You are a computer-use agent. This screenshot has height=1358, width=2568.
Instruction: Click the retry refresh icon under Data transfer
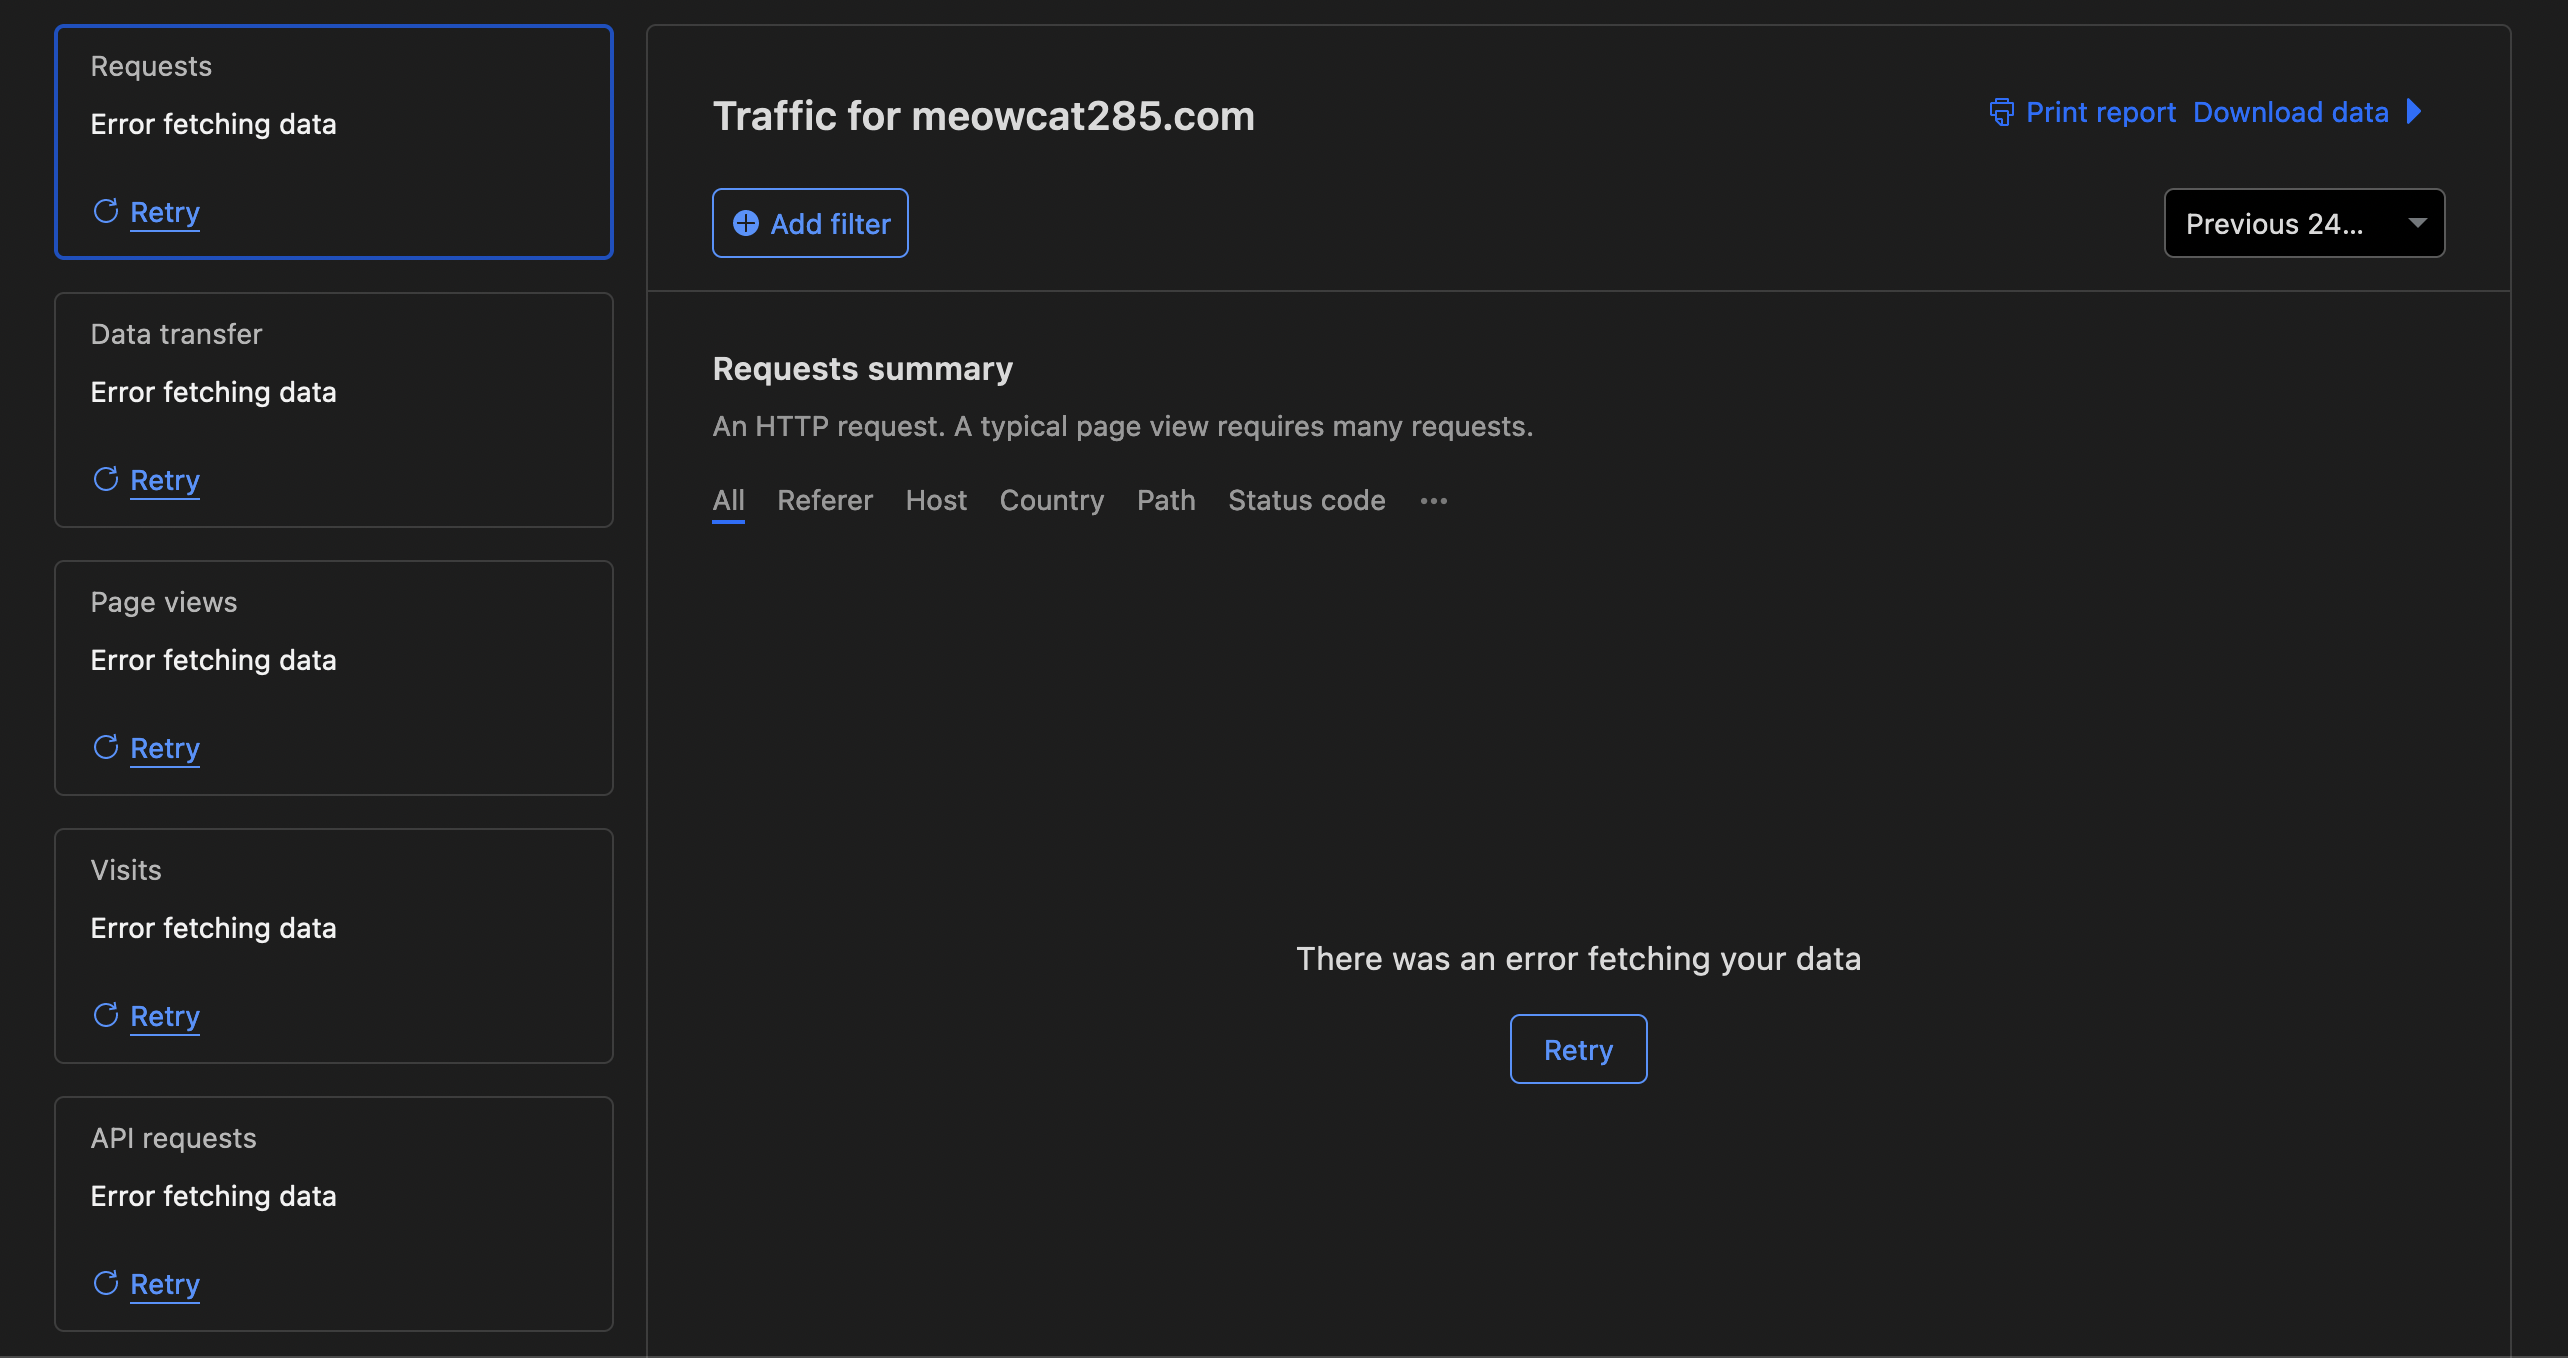click(107, 479)
